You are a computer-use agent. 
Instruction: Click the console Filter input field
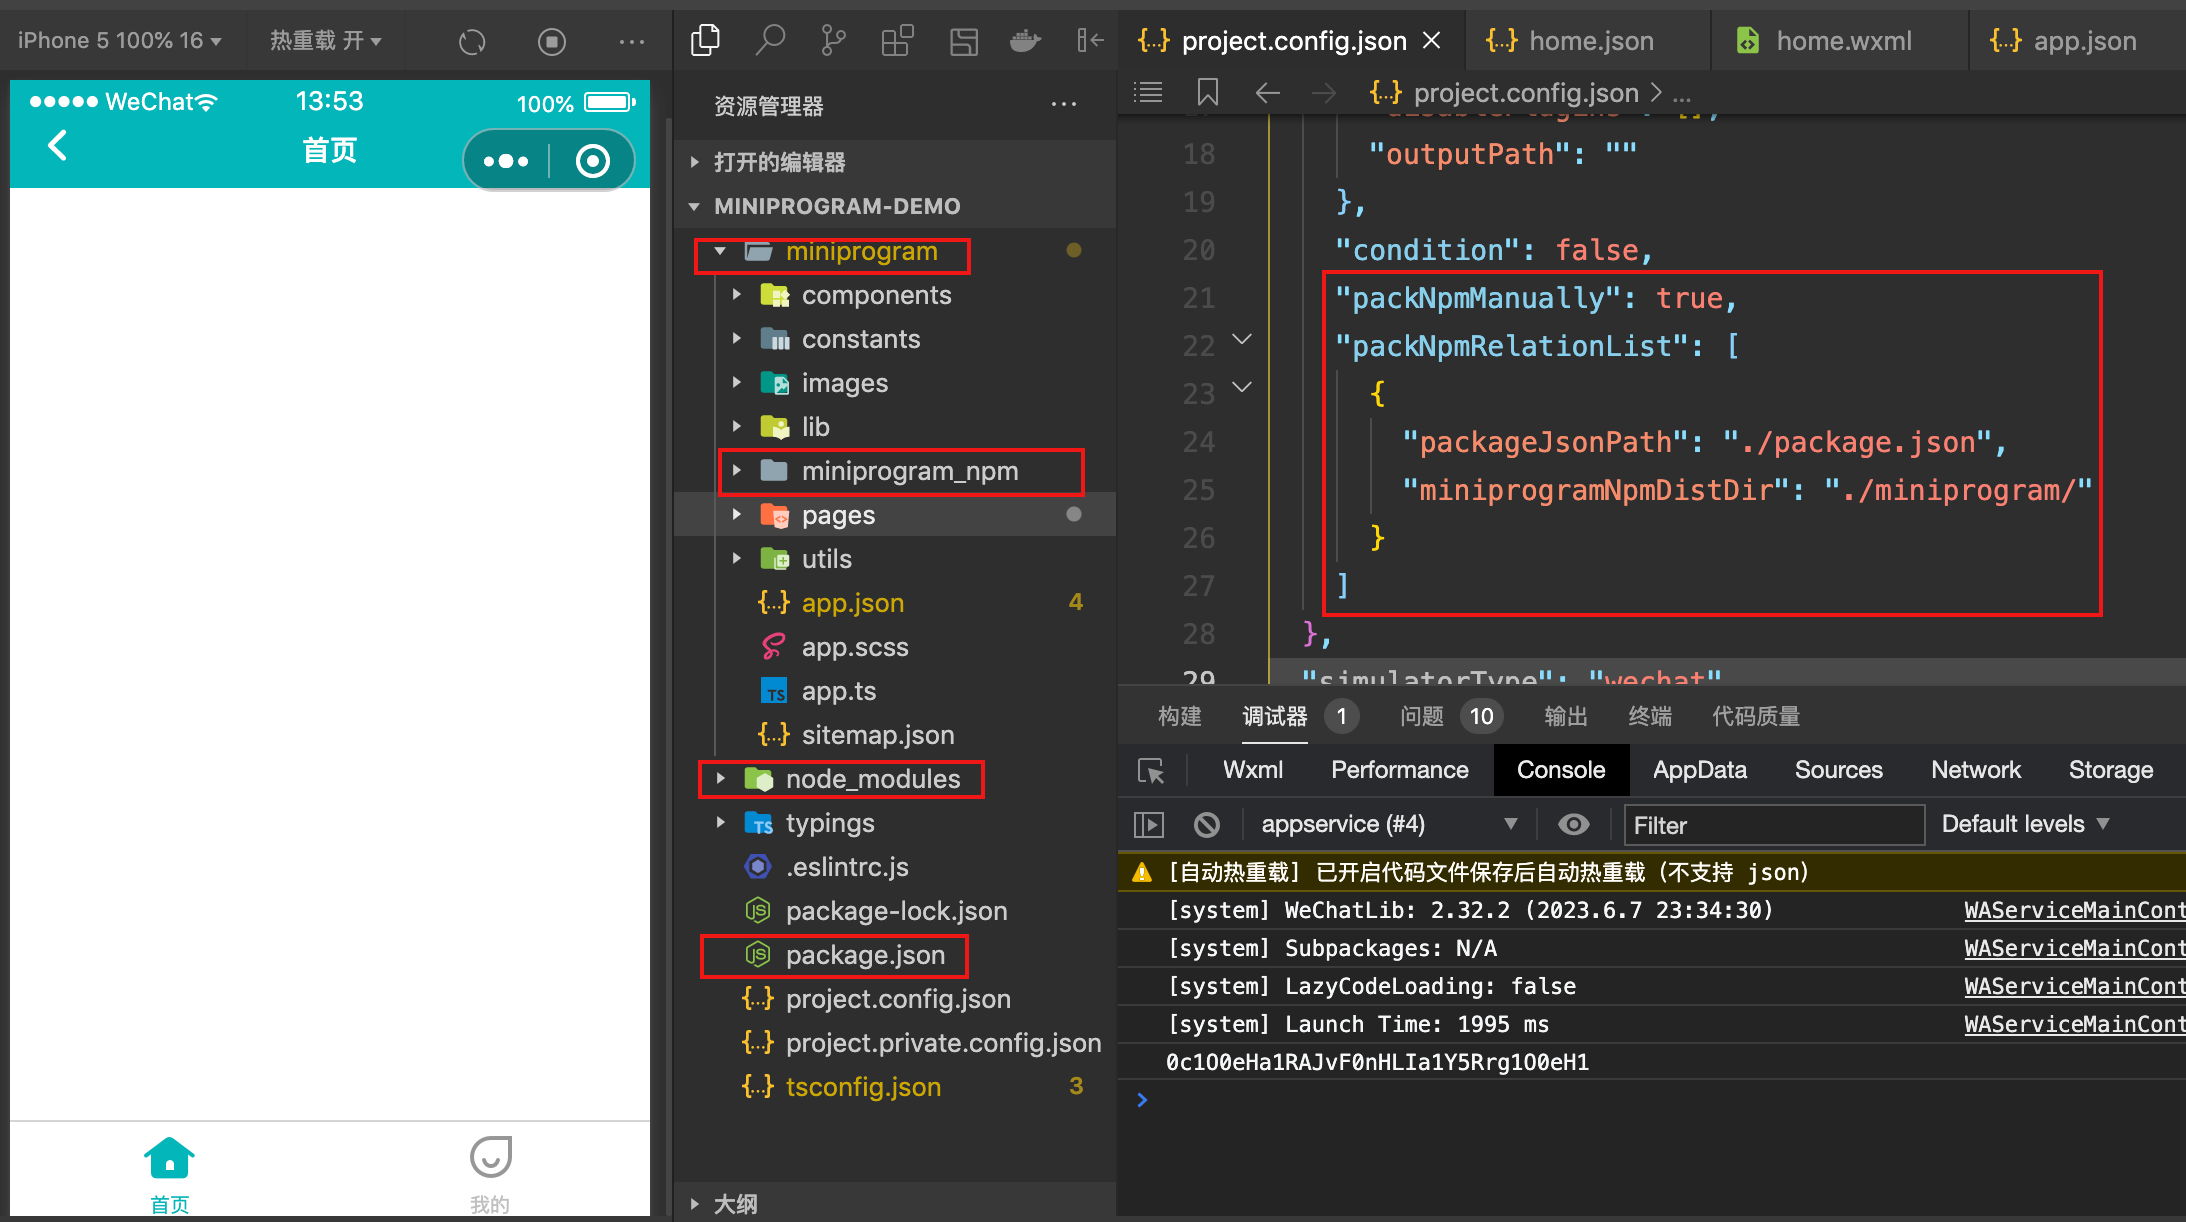pos(1774,825)
